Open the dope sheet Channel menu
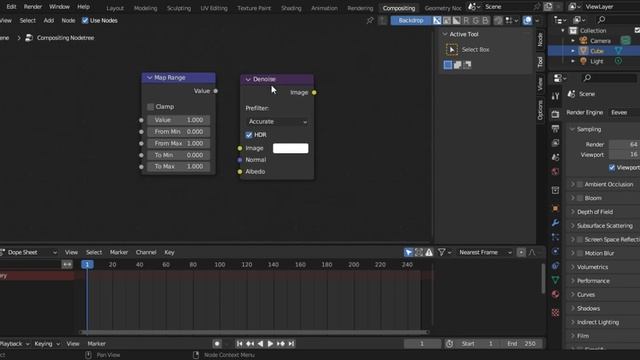Screen dimensions: 640x360 pyautogui.click(x=146, y=252)
